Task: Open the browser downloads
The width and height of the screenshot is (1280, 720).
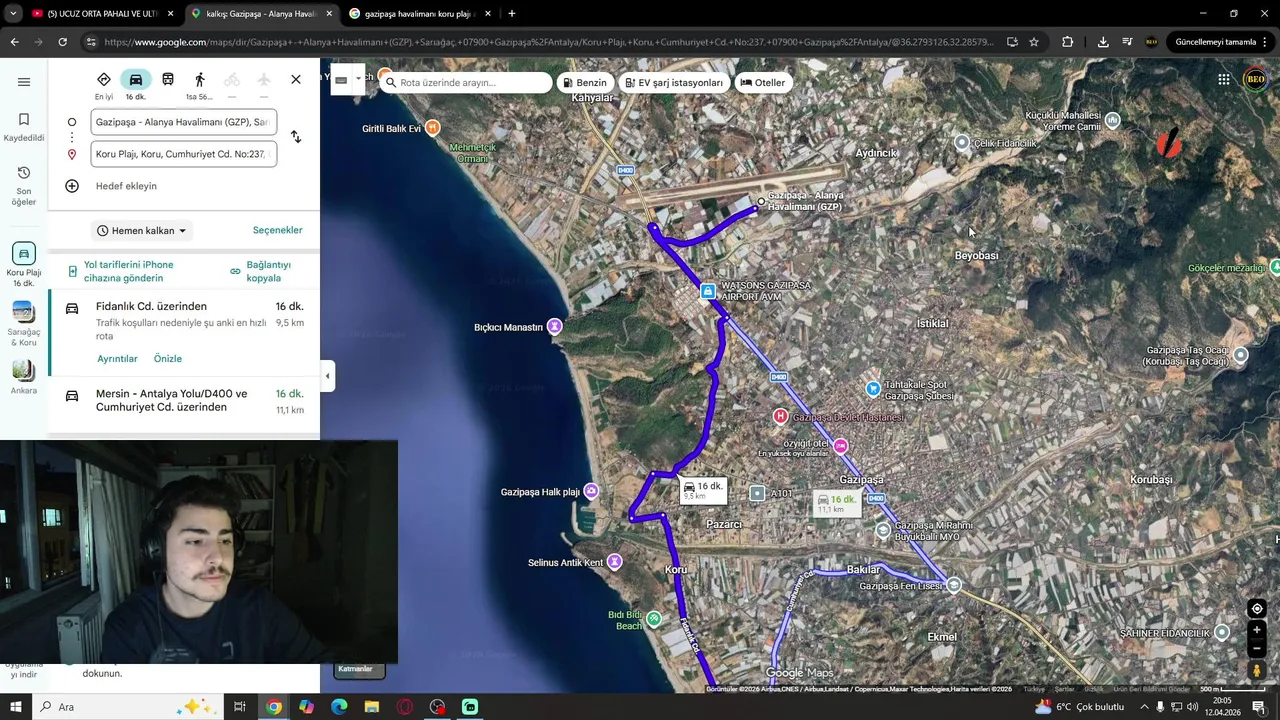Action: click(x=1103, y=42)
